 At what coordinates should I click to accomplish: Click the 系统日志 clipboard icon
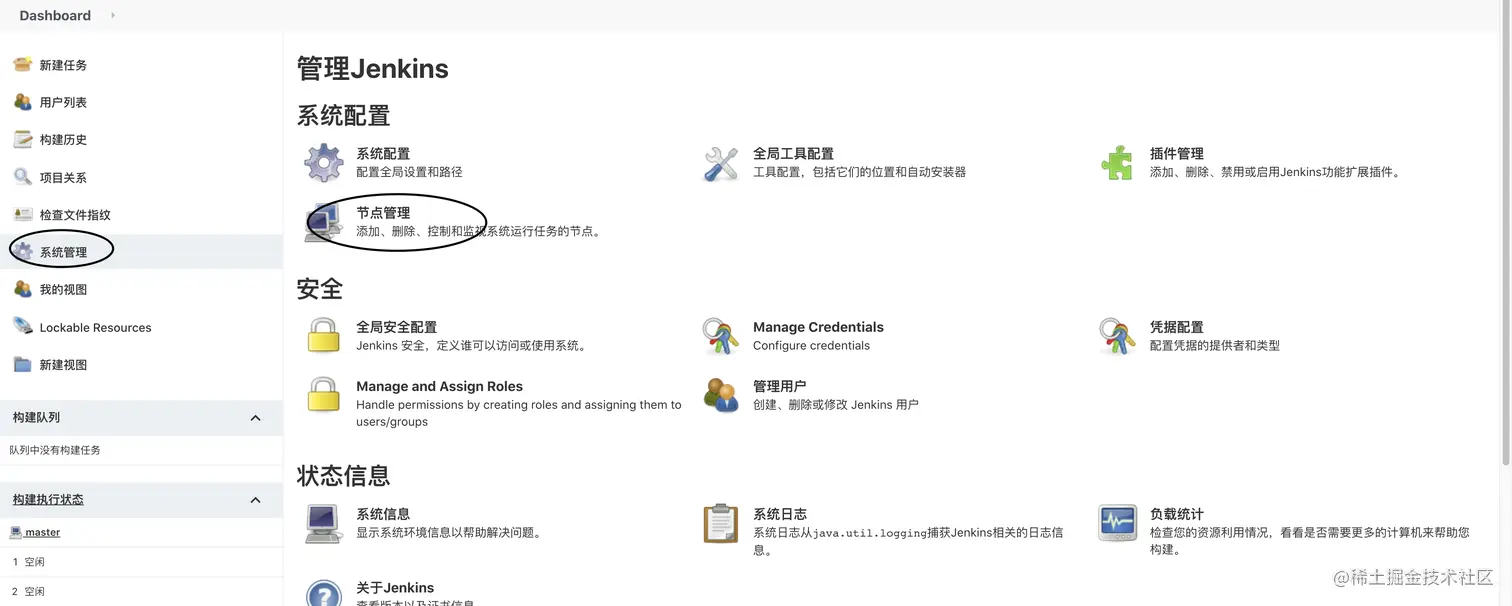pos(720,523)
